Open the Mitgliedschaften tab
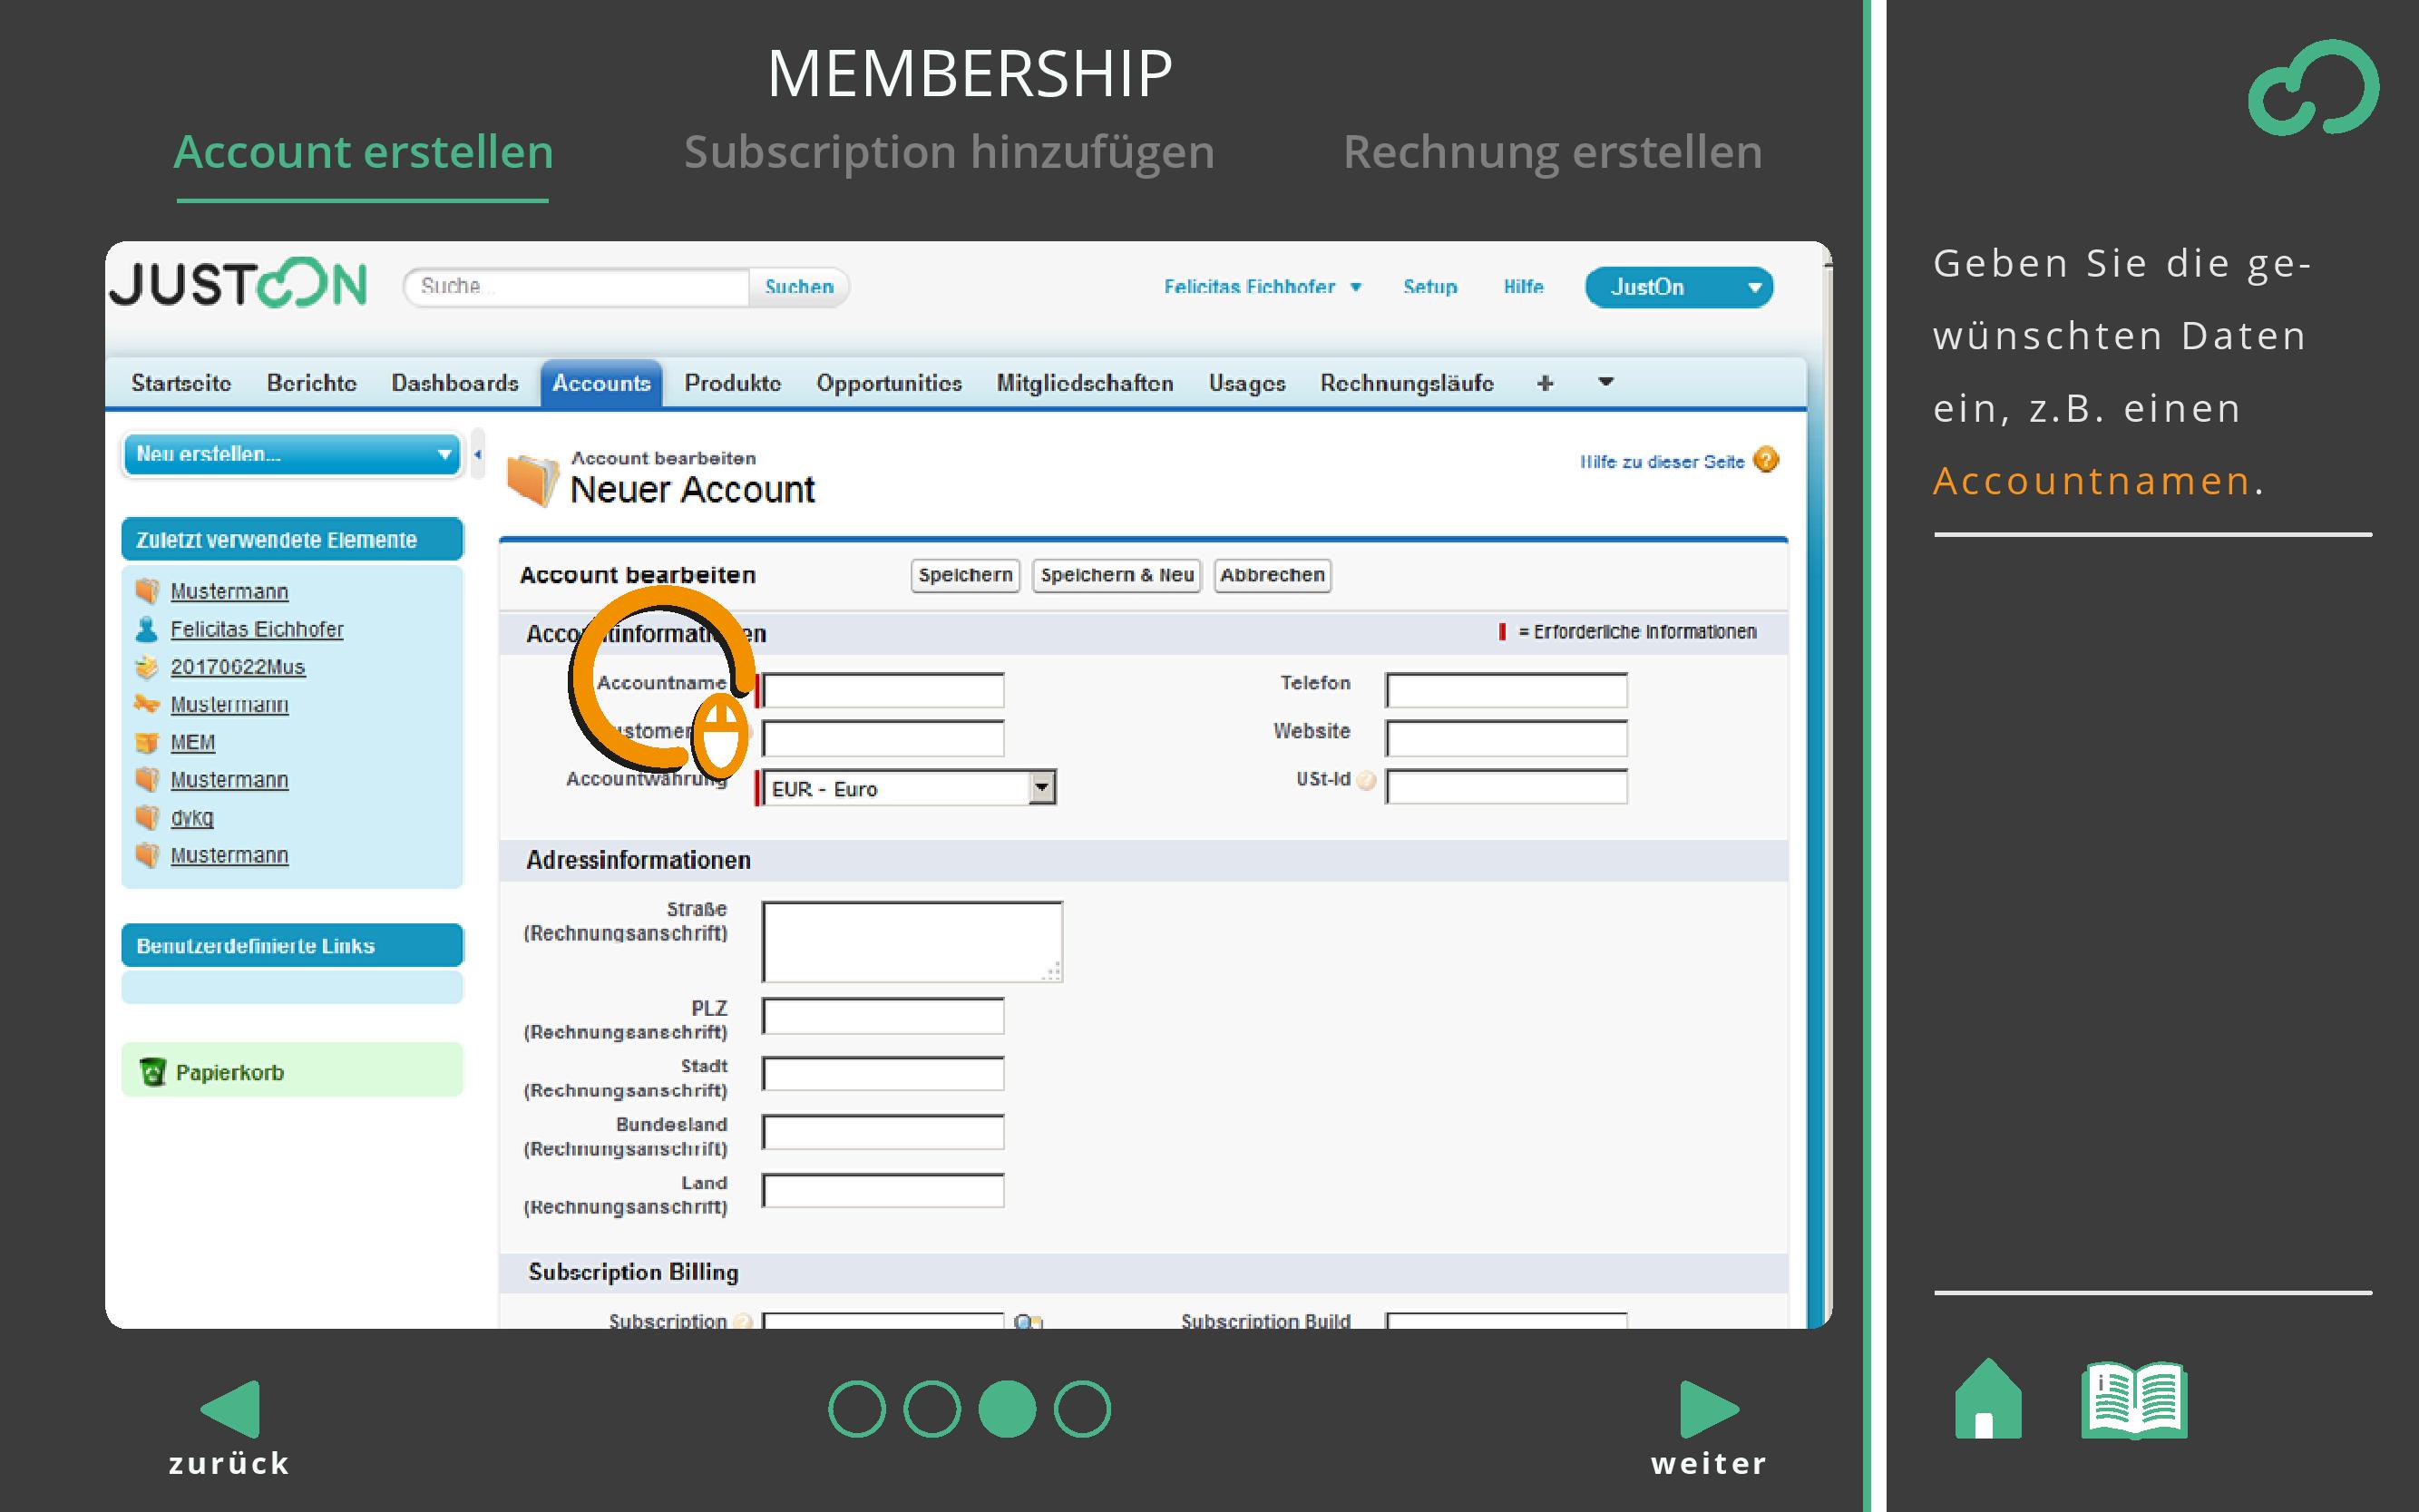 point(1084,383)
